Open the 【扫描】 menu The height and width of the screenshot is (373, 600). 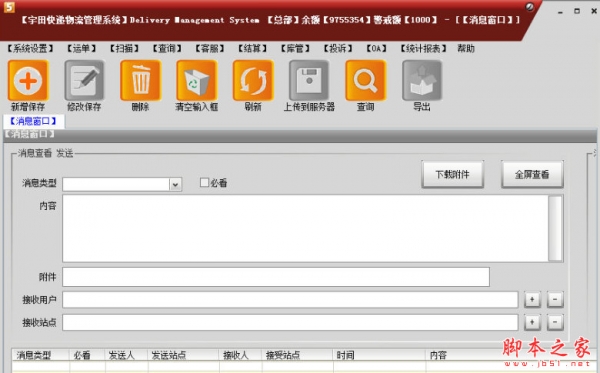point(124,49)
